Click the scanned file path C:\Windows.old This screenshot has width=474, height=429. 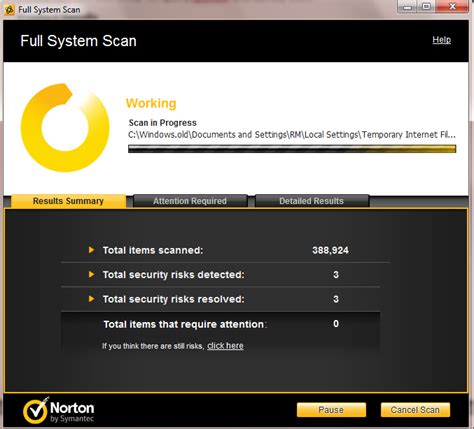292,135
